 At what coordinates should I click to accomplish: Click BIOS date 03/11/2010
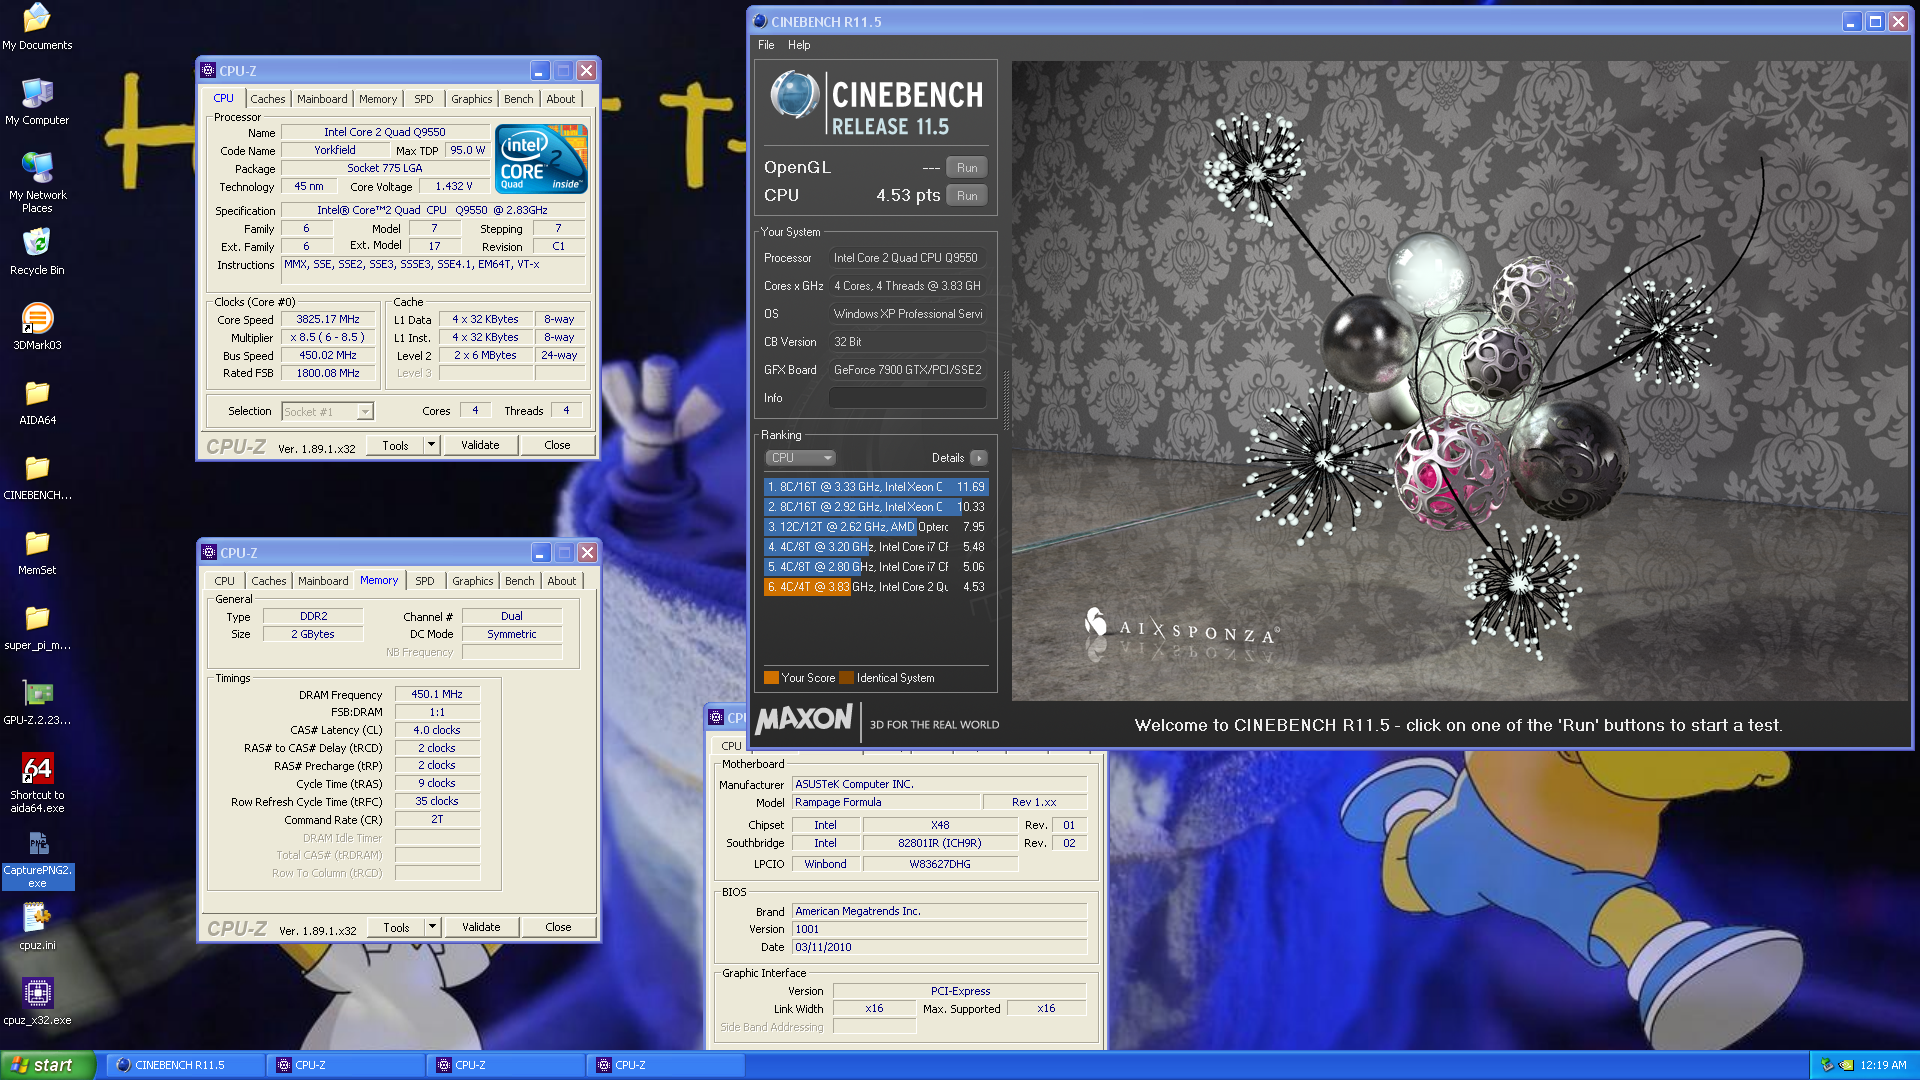[x=940, y=947]
